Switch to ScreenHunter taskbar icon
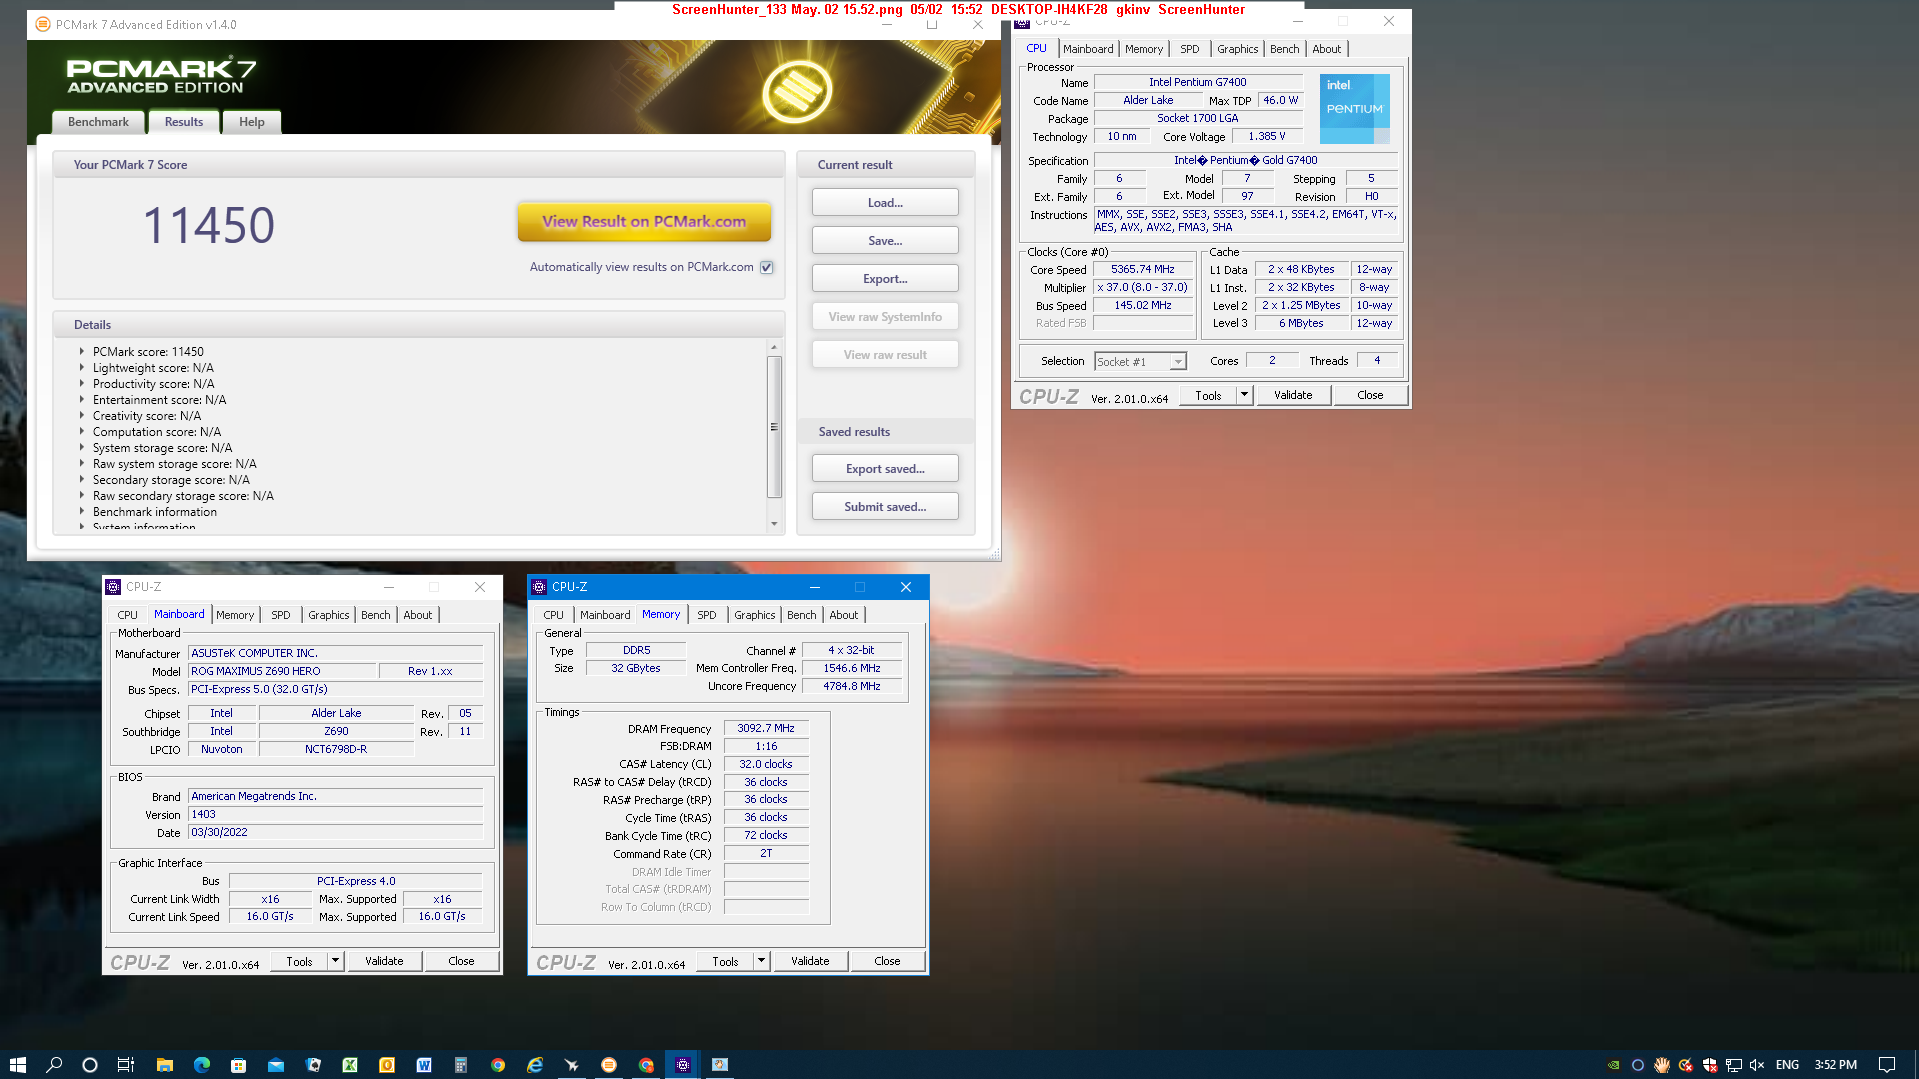 pyautogui.click(x=720, y=1065)
